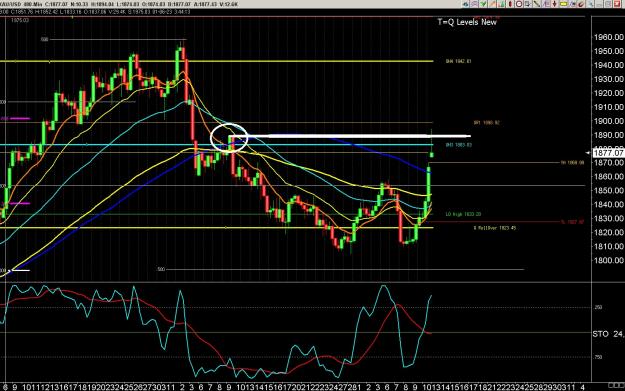Click the STO stochastic indicator label
Image resolution: width=625 pixels, height=391 pixels.
[600, 334]
